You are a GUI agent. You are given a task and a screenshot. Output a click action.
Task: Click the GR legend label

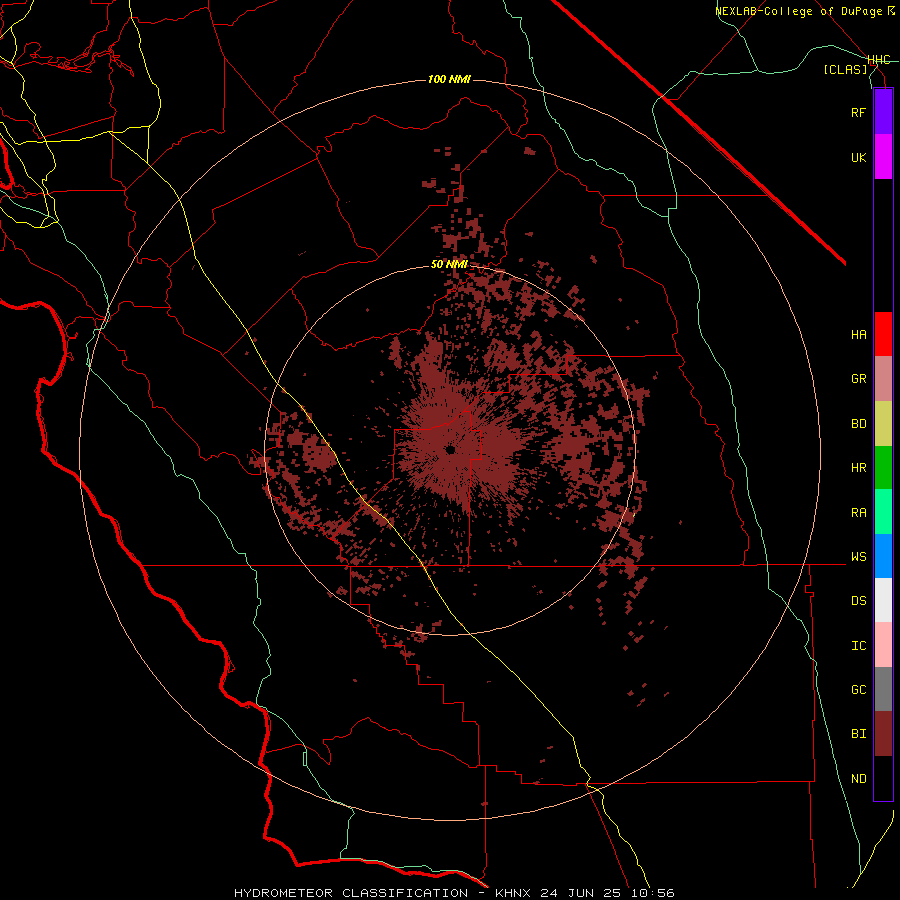[x=858, y=379]
